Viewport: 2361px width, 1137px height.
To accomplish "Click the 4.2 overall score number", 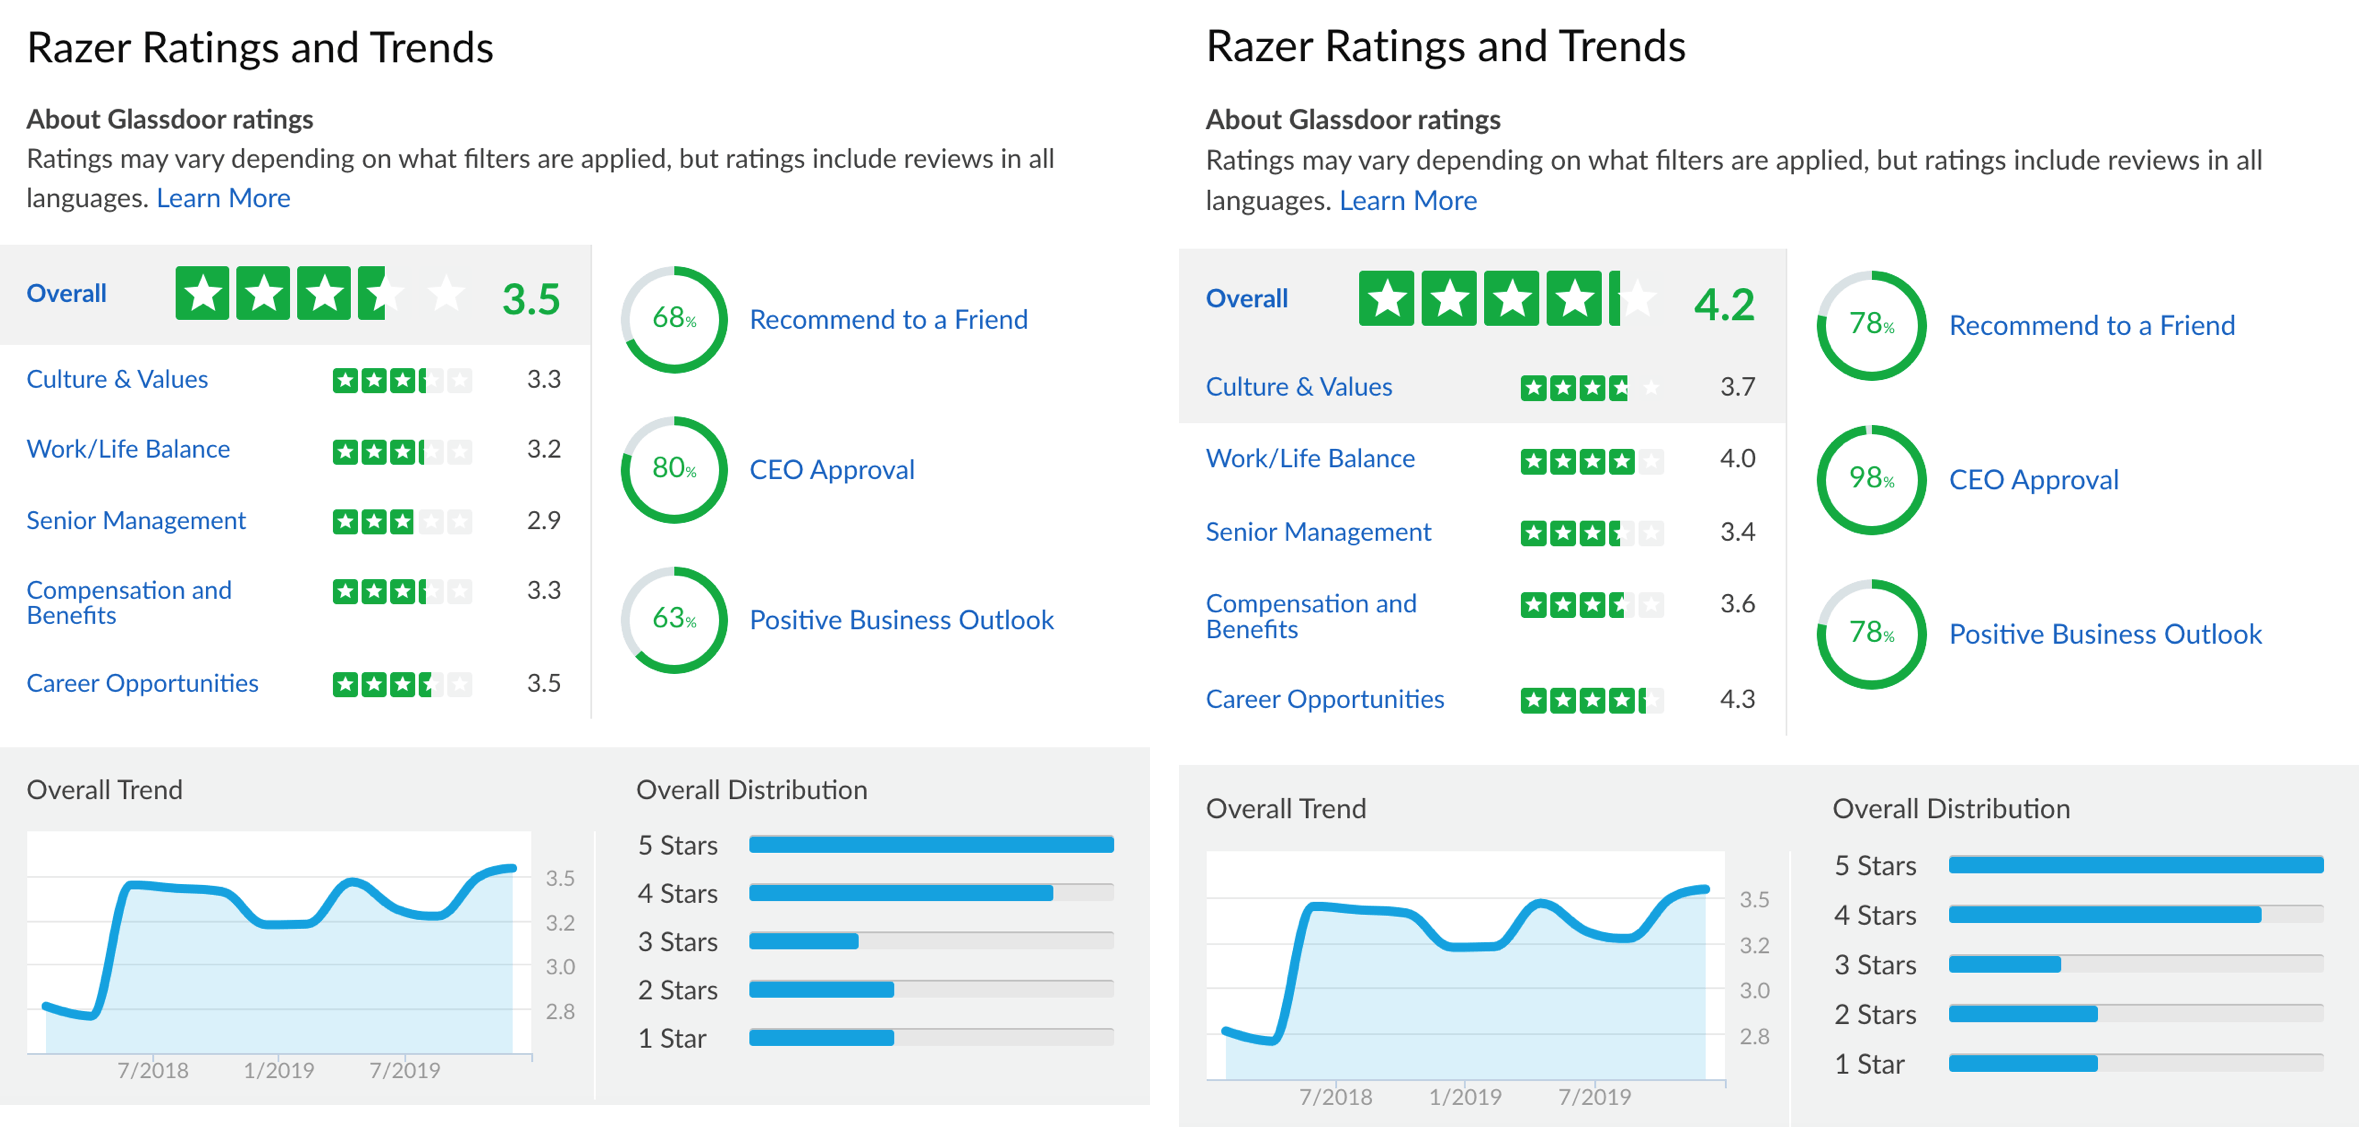I will (x=1724, y=304).
